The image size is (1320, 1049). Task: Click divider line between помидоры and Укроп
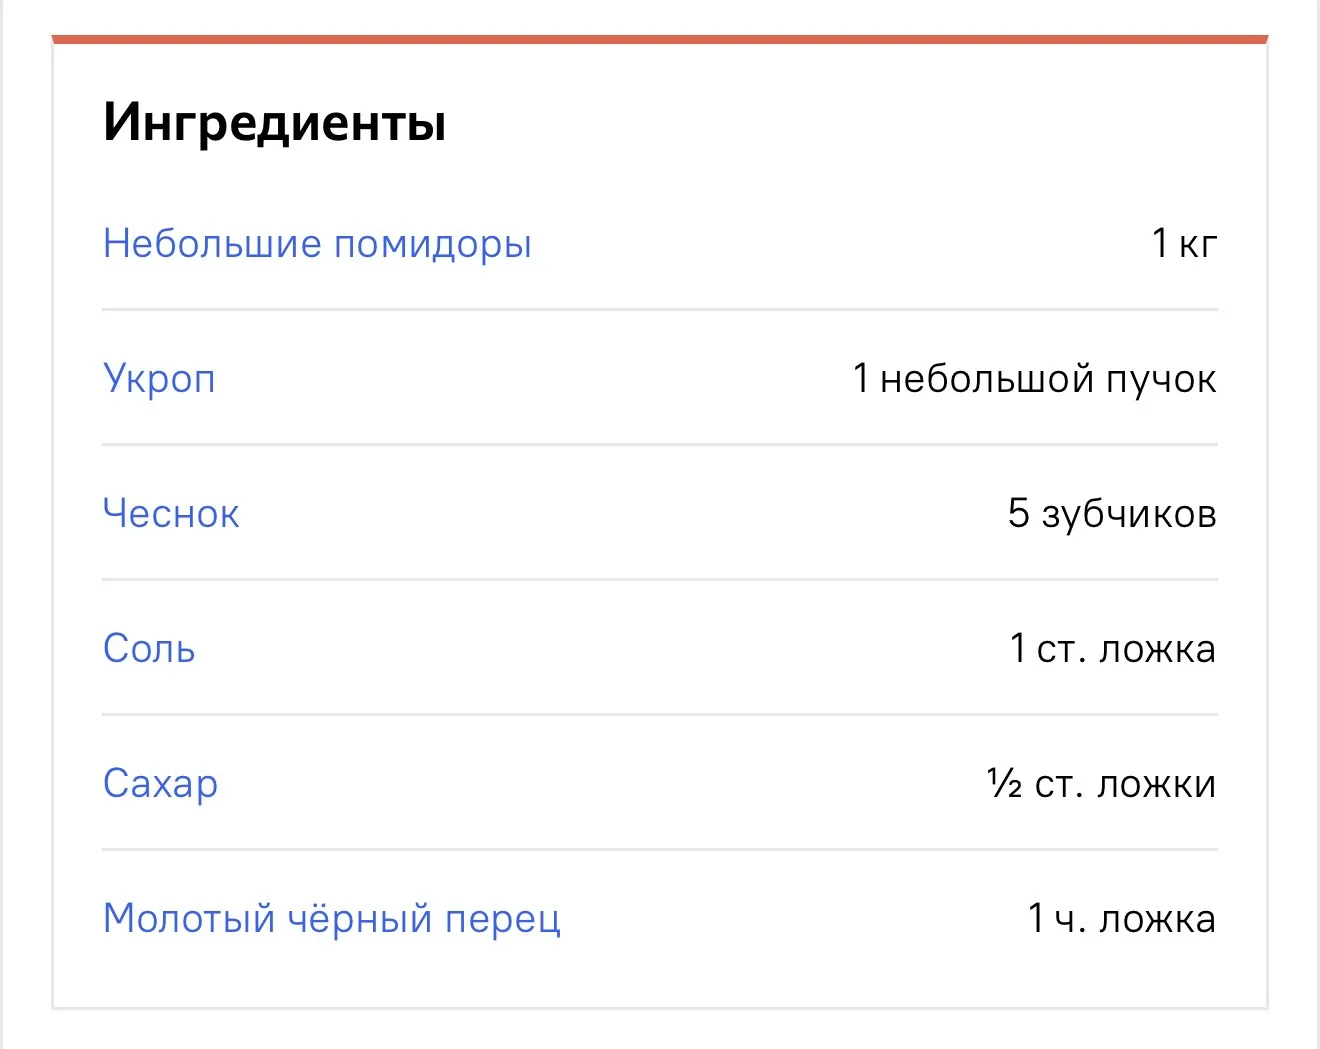coord(660,310)
